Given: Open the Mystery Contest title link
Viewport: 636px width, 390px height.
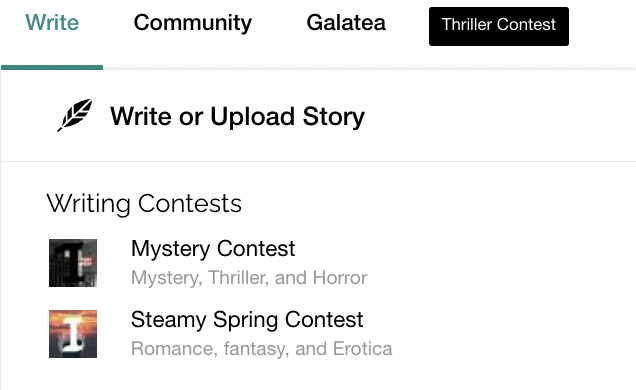Looking at the screenshot, I should pos(213,249).
